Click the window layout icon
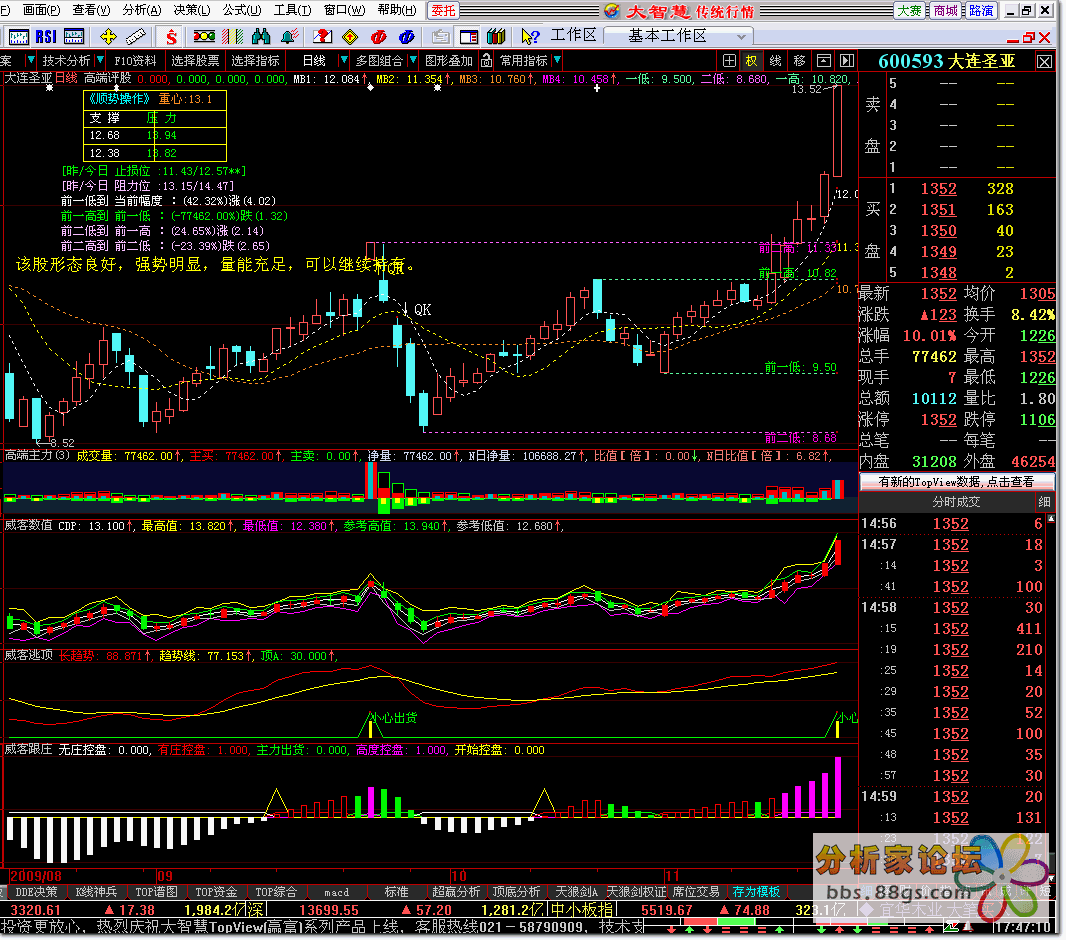 point(468,37)
